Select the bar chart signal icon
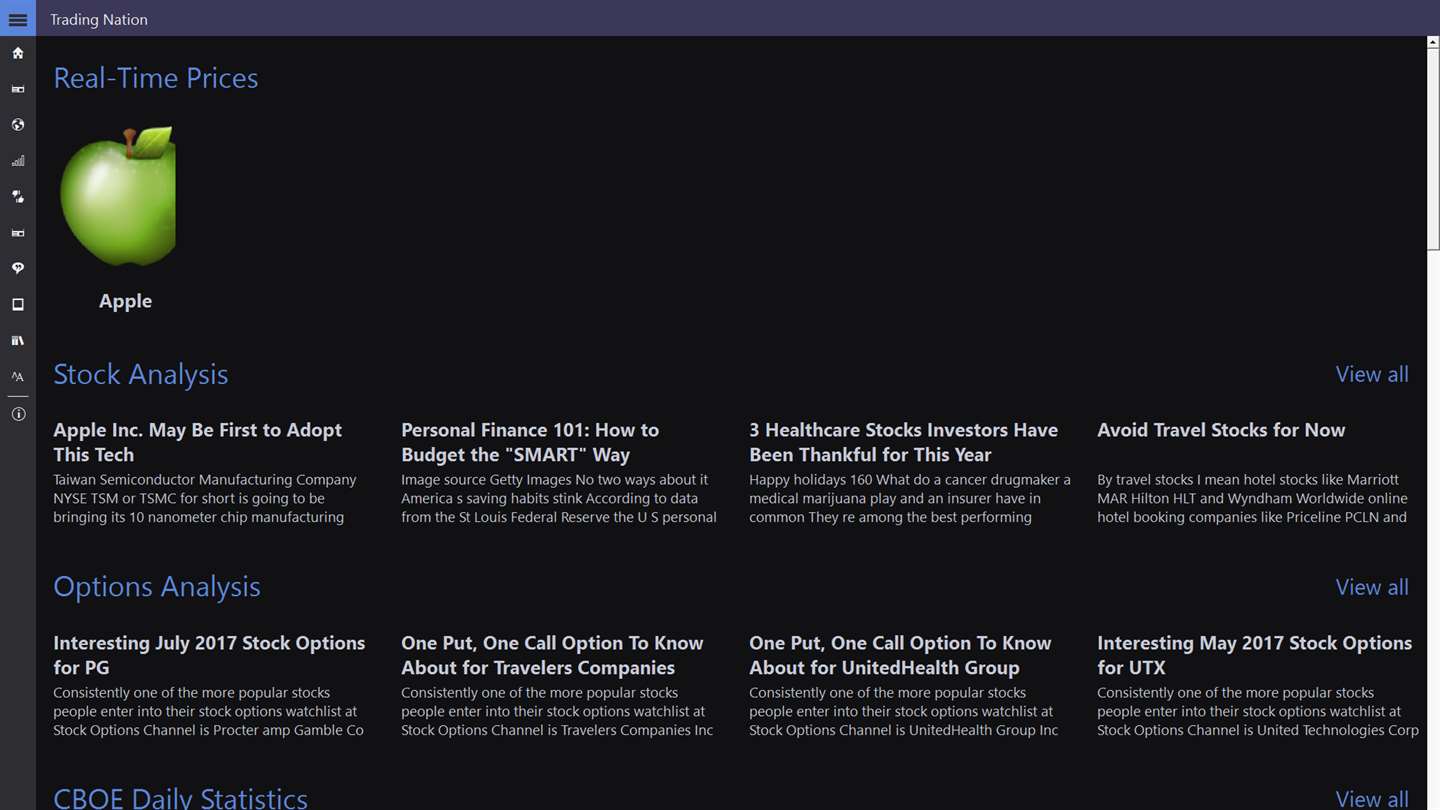The height and width of the screenshot is (810, 1440). point(18,161)
